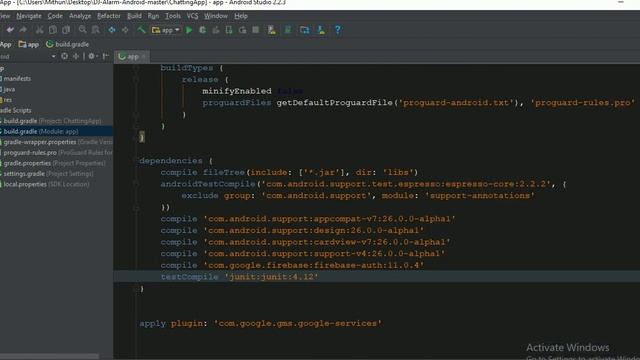Click the 'junit:junit:4.12' string
The width and height of the screenshot is (640, 360).
pyautogui.click(x=271, y=277)
